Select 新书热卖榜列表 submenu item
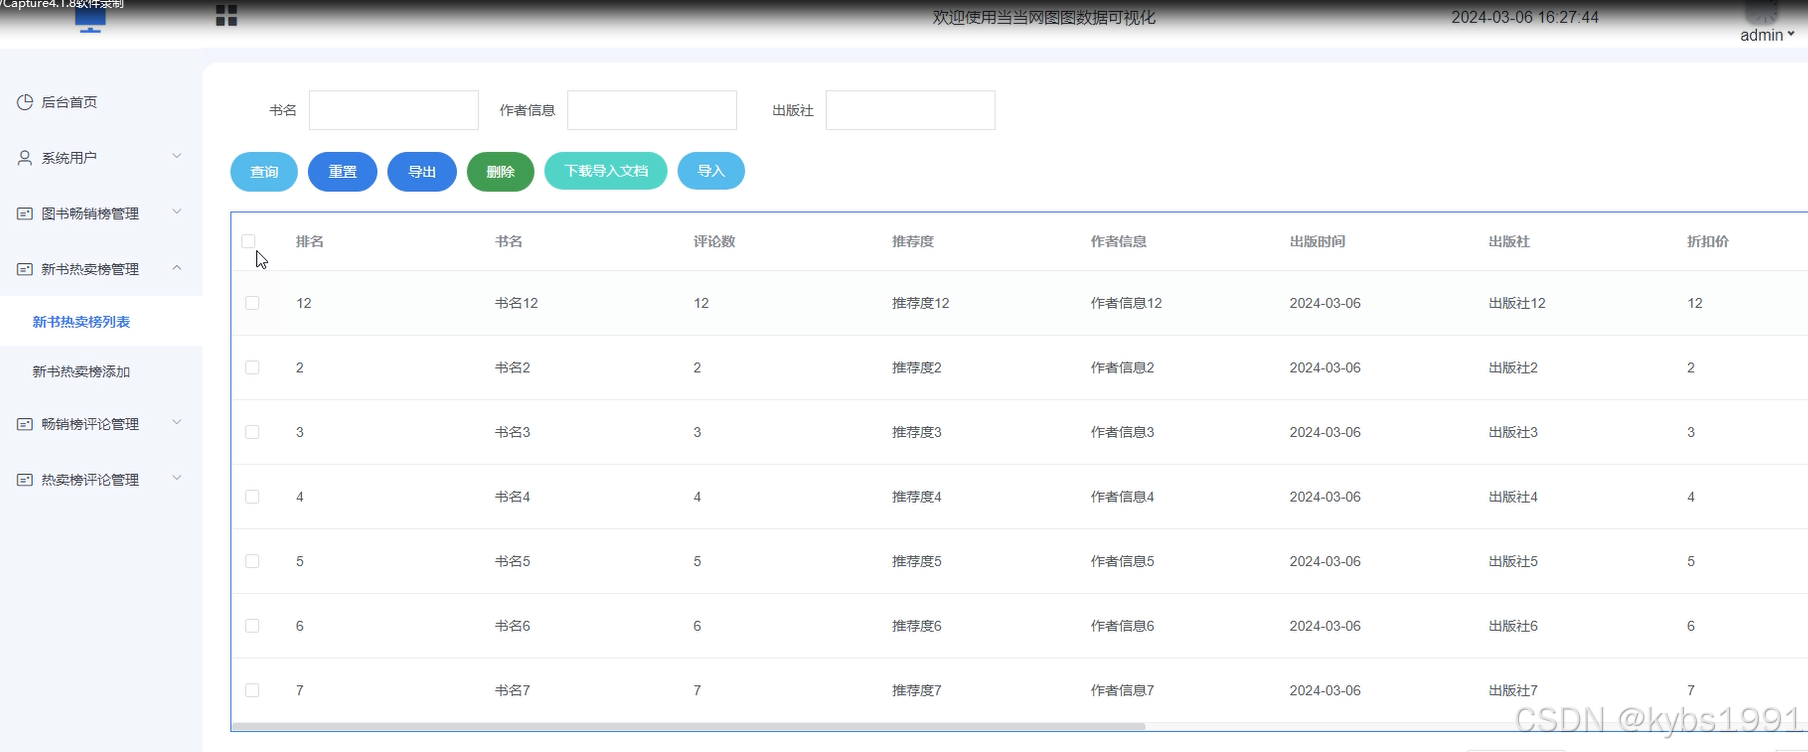This screenshot has width=1808, height=752. pos(101,322)
